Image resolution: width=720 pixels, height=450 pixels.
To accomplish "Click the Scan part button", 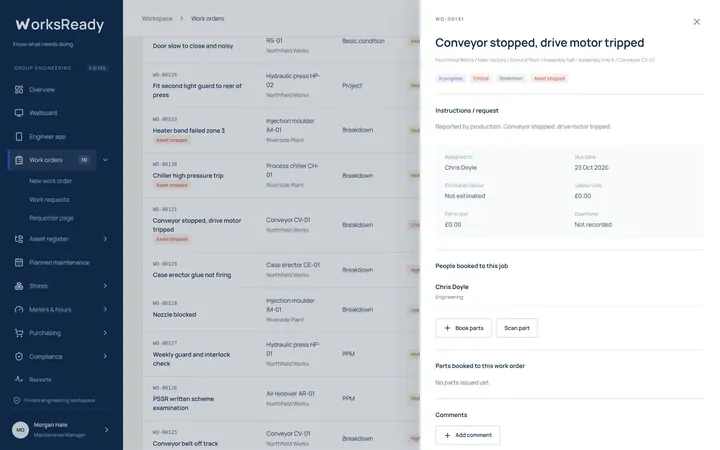I will (x=517, y=328).
